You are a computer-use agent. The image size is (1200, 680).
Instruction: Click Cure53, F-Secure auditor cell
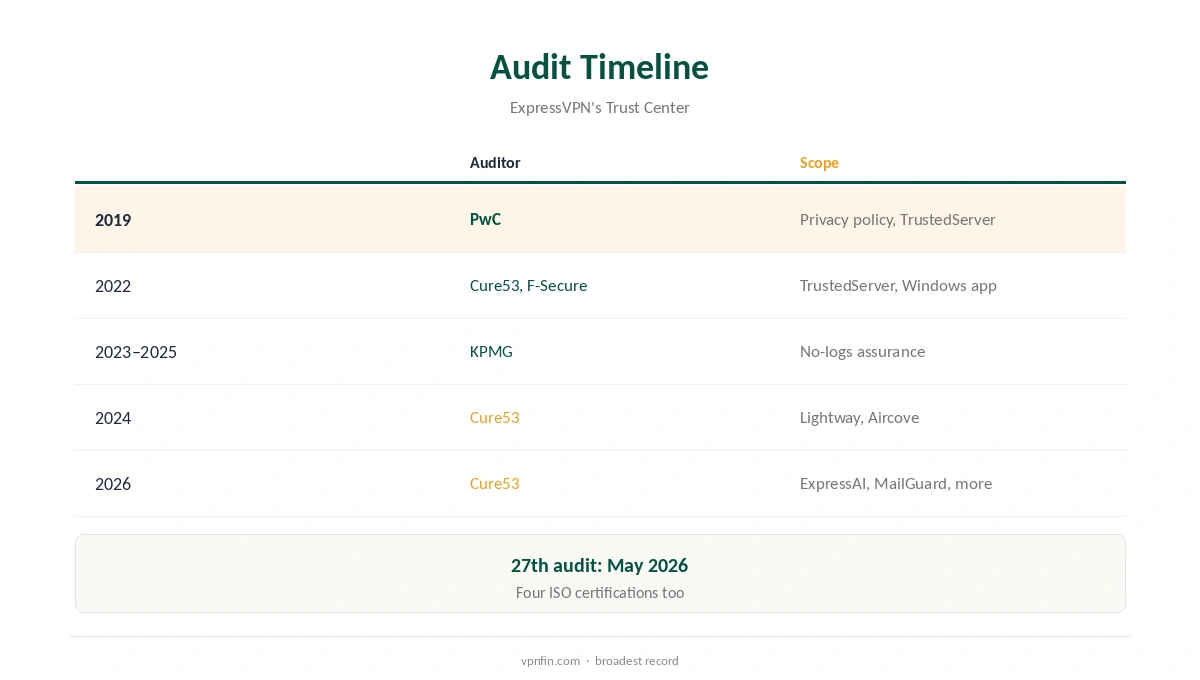(528, 285)
